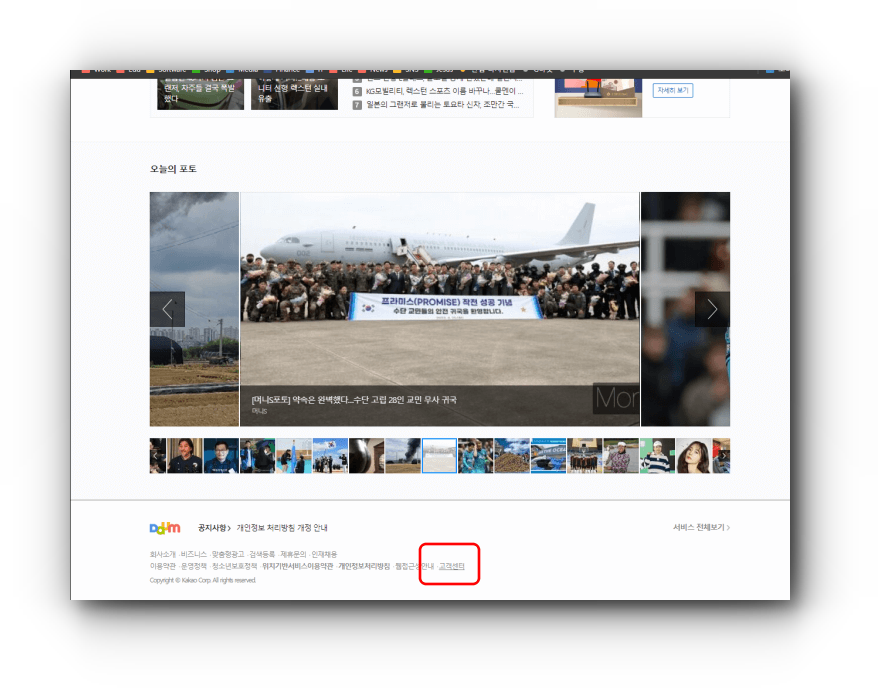Image resolution: width=878 pixels, height=688 pixels.
Task: Click the number 6 rank badge
Action: (357, 91)
